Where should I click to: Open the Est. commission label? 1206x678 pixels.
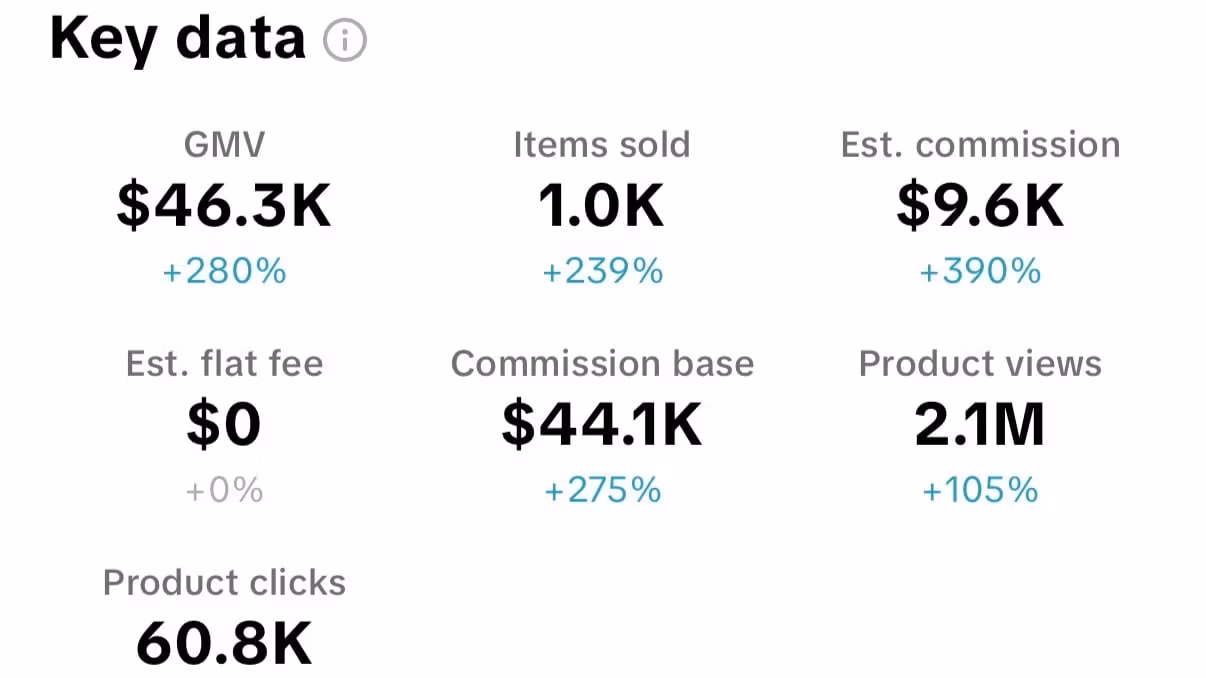[x=980, y=145]
